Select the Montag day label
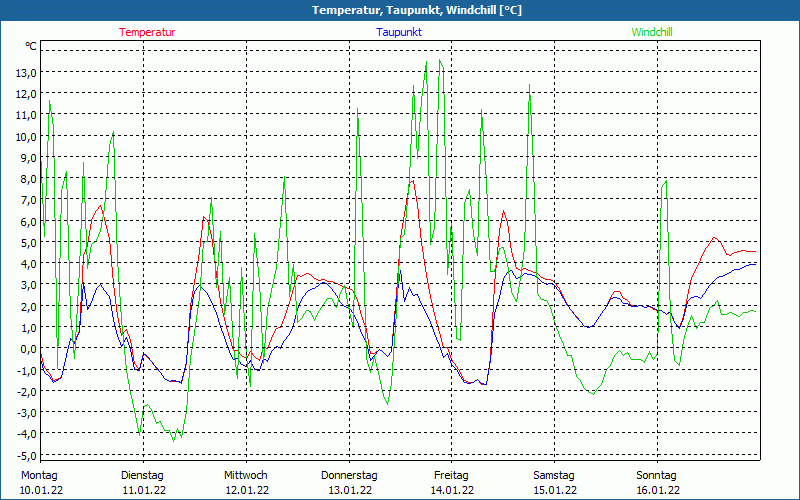 (x=40, y=475)
